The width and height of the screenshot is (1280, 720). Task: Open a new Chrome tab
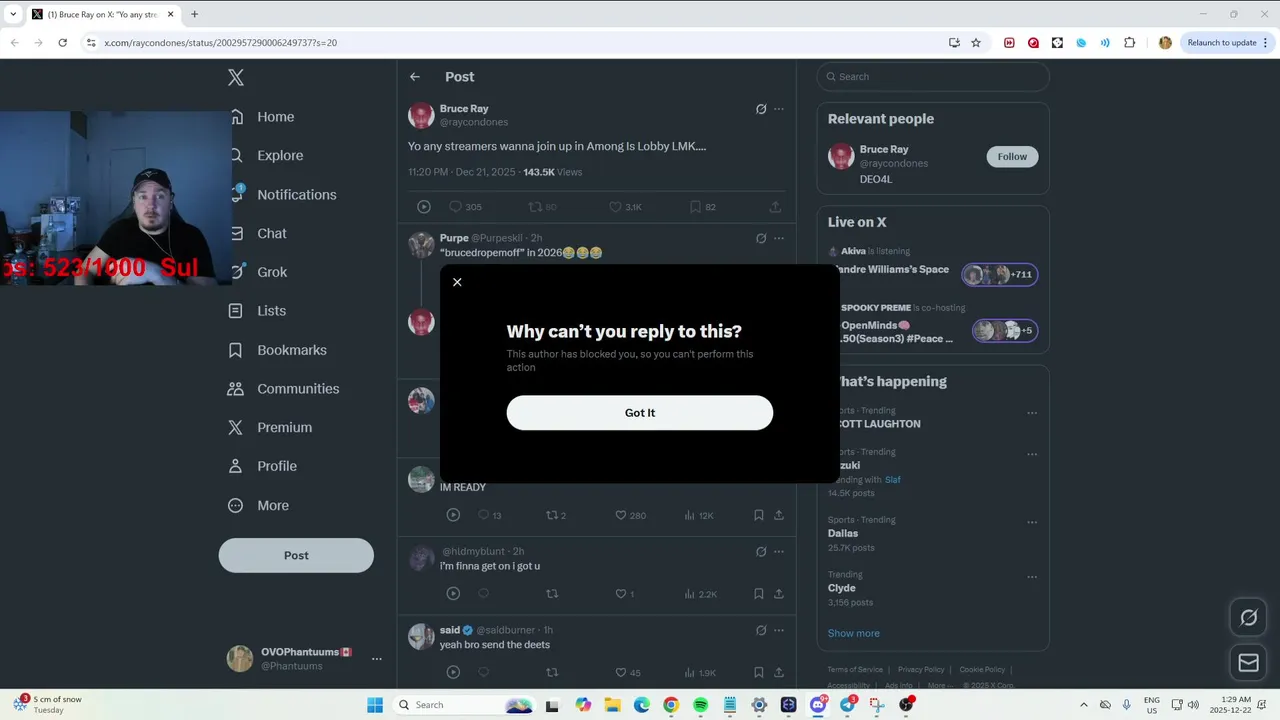point(194,14)
